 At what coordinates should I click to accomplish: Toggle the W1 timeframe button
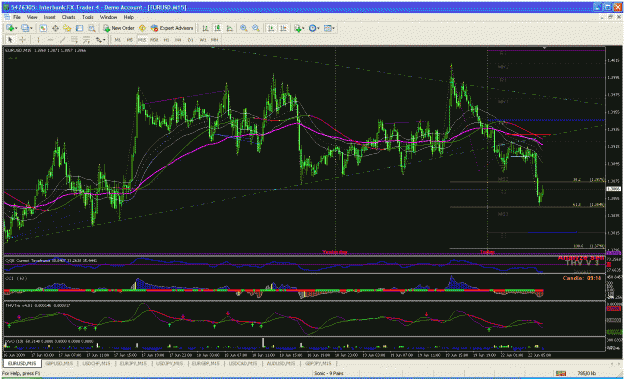pos(203,40)
